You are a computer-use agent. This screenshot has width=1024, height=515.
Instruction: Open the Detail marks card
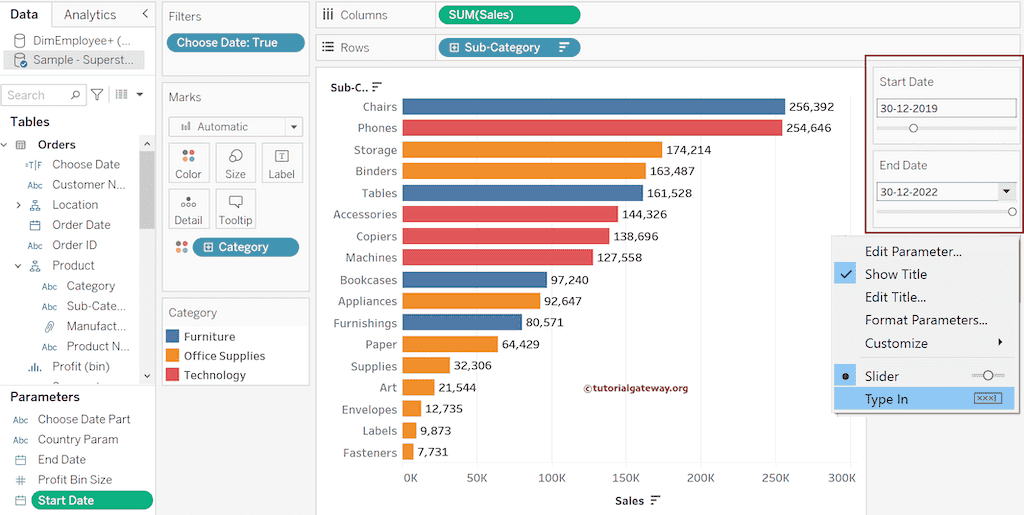coord(188,210)
